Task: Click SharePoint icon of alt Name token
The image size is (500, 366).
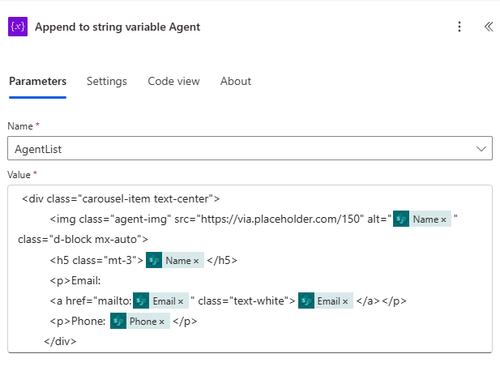Action: point(401,219)
